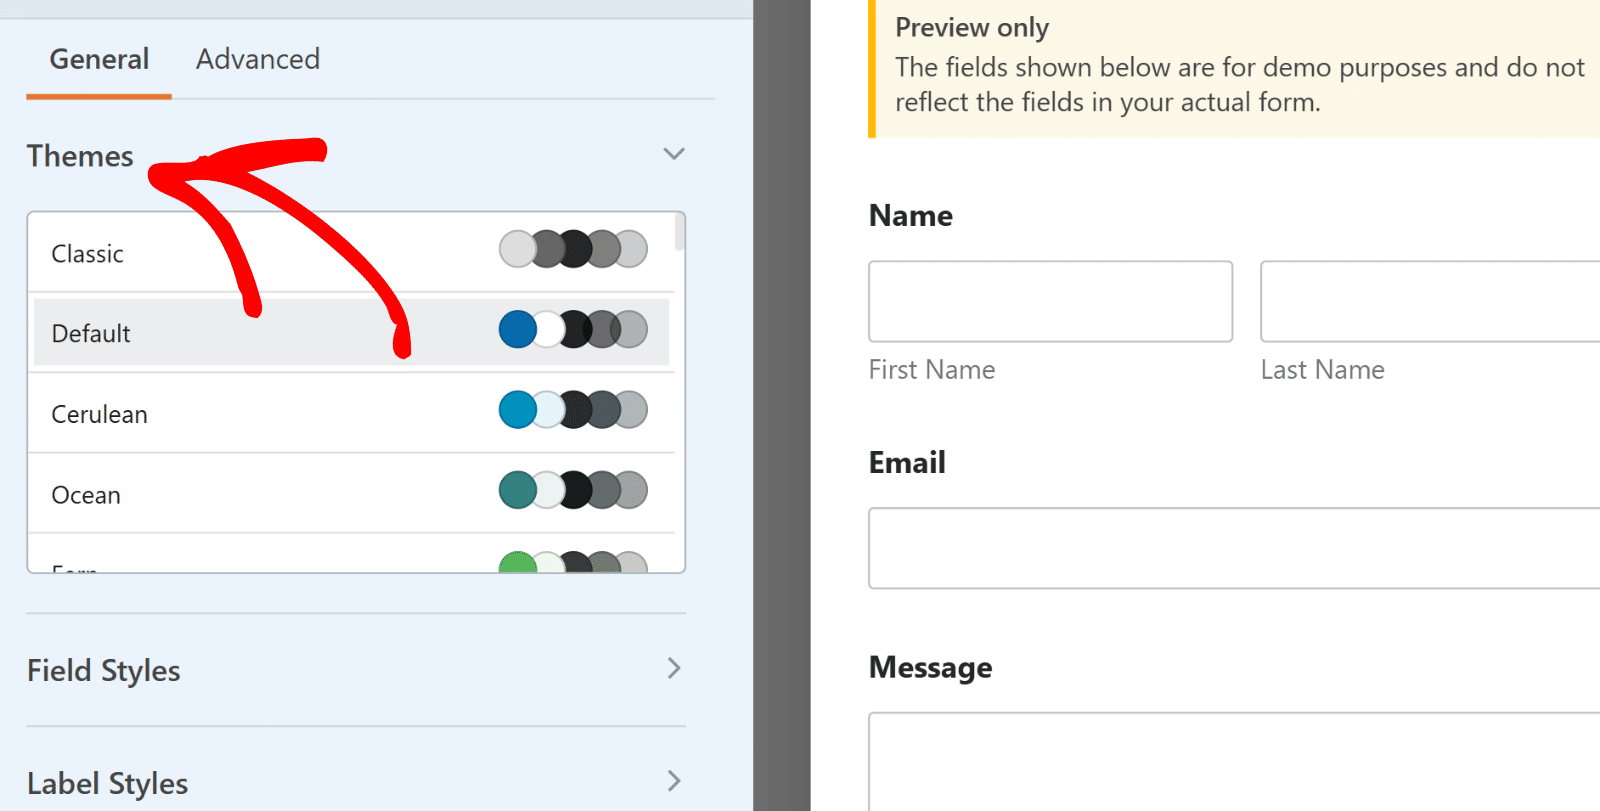This screenshot has width=1600, height=811.
Task: Select the Ocean theme
Action: pyautogui.click(x=200, y=493)
